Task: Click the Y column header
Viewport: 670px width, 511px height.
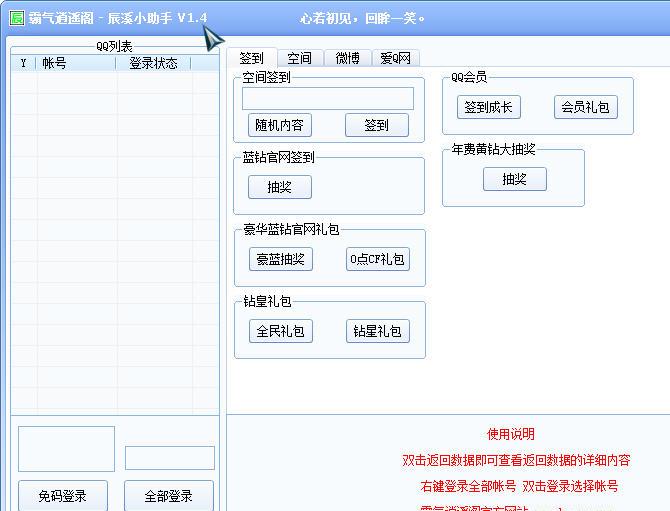Action: tap(24, 63)
